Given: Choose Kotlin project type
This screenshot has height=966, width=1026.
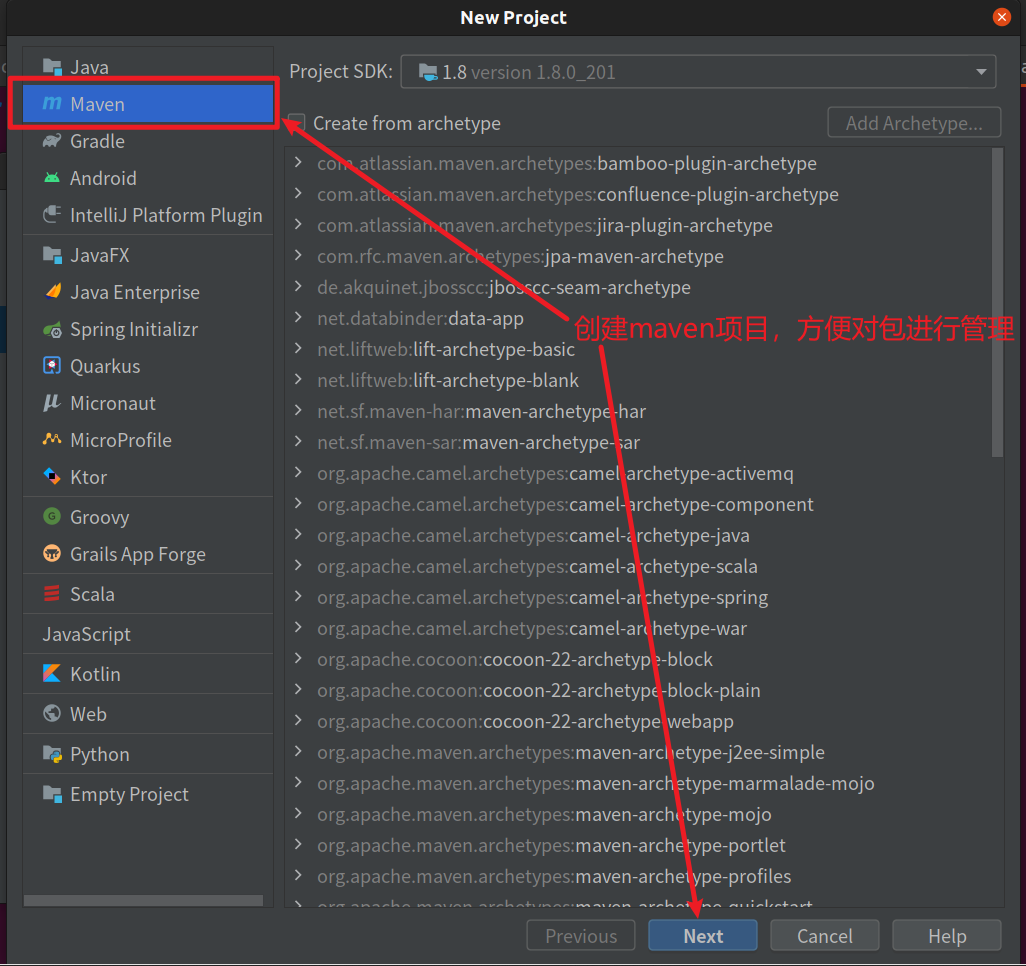Looking at the screenshot, I should pyautogui.click(x=148, y=673).
